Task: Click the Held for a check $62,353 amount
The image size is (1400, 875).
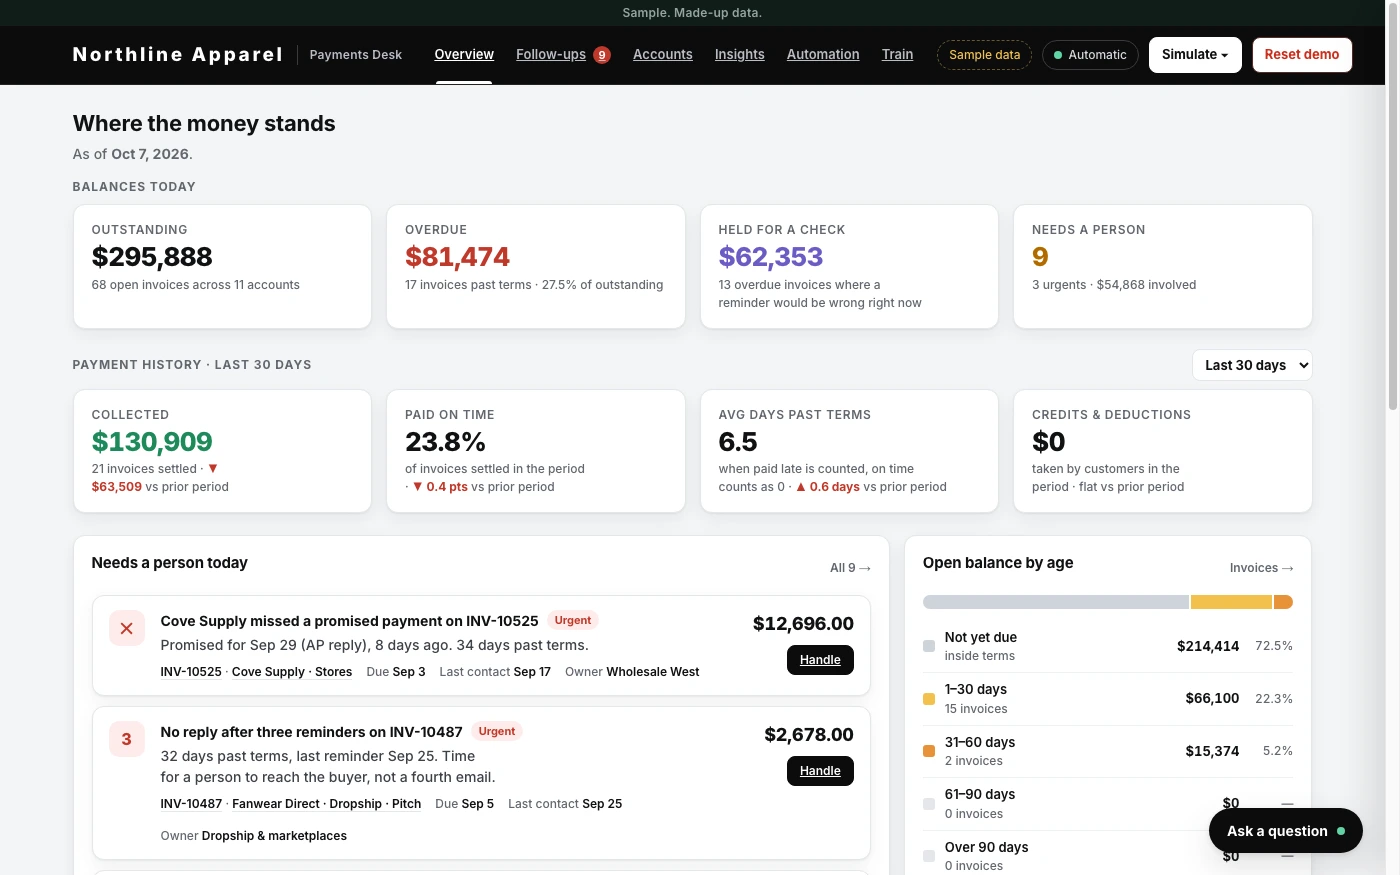Action: [x=771, y=257]
